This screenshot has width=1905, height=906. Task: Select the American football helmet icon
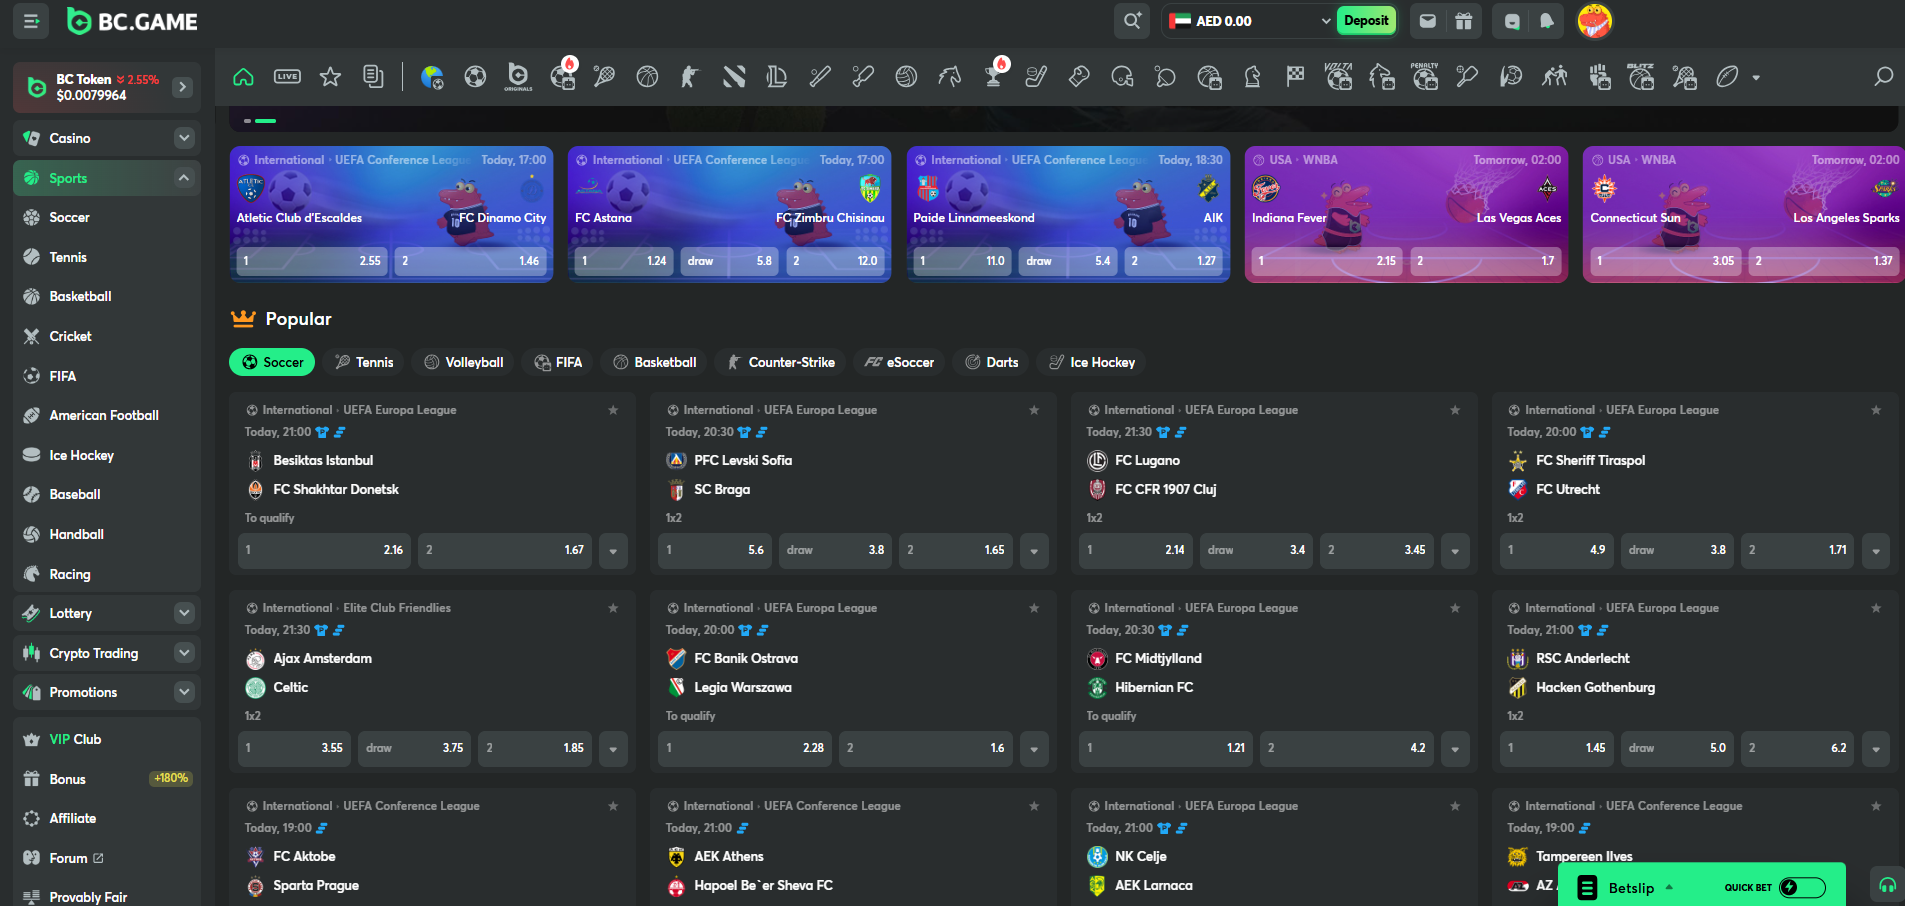tap(1122, 77)
